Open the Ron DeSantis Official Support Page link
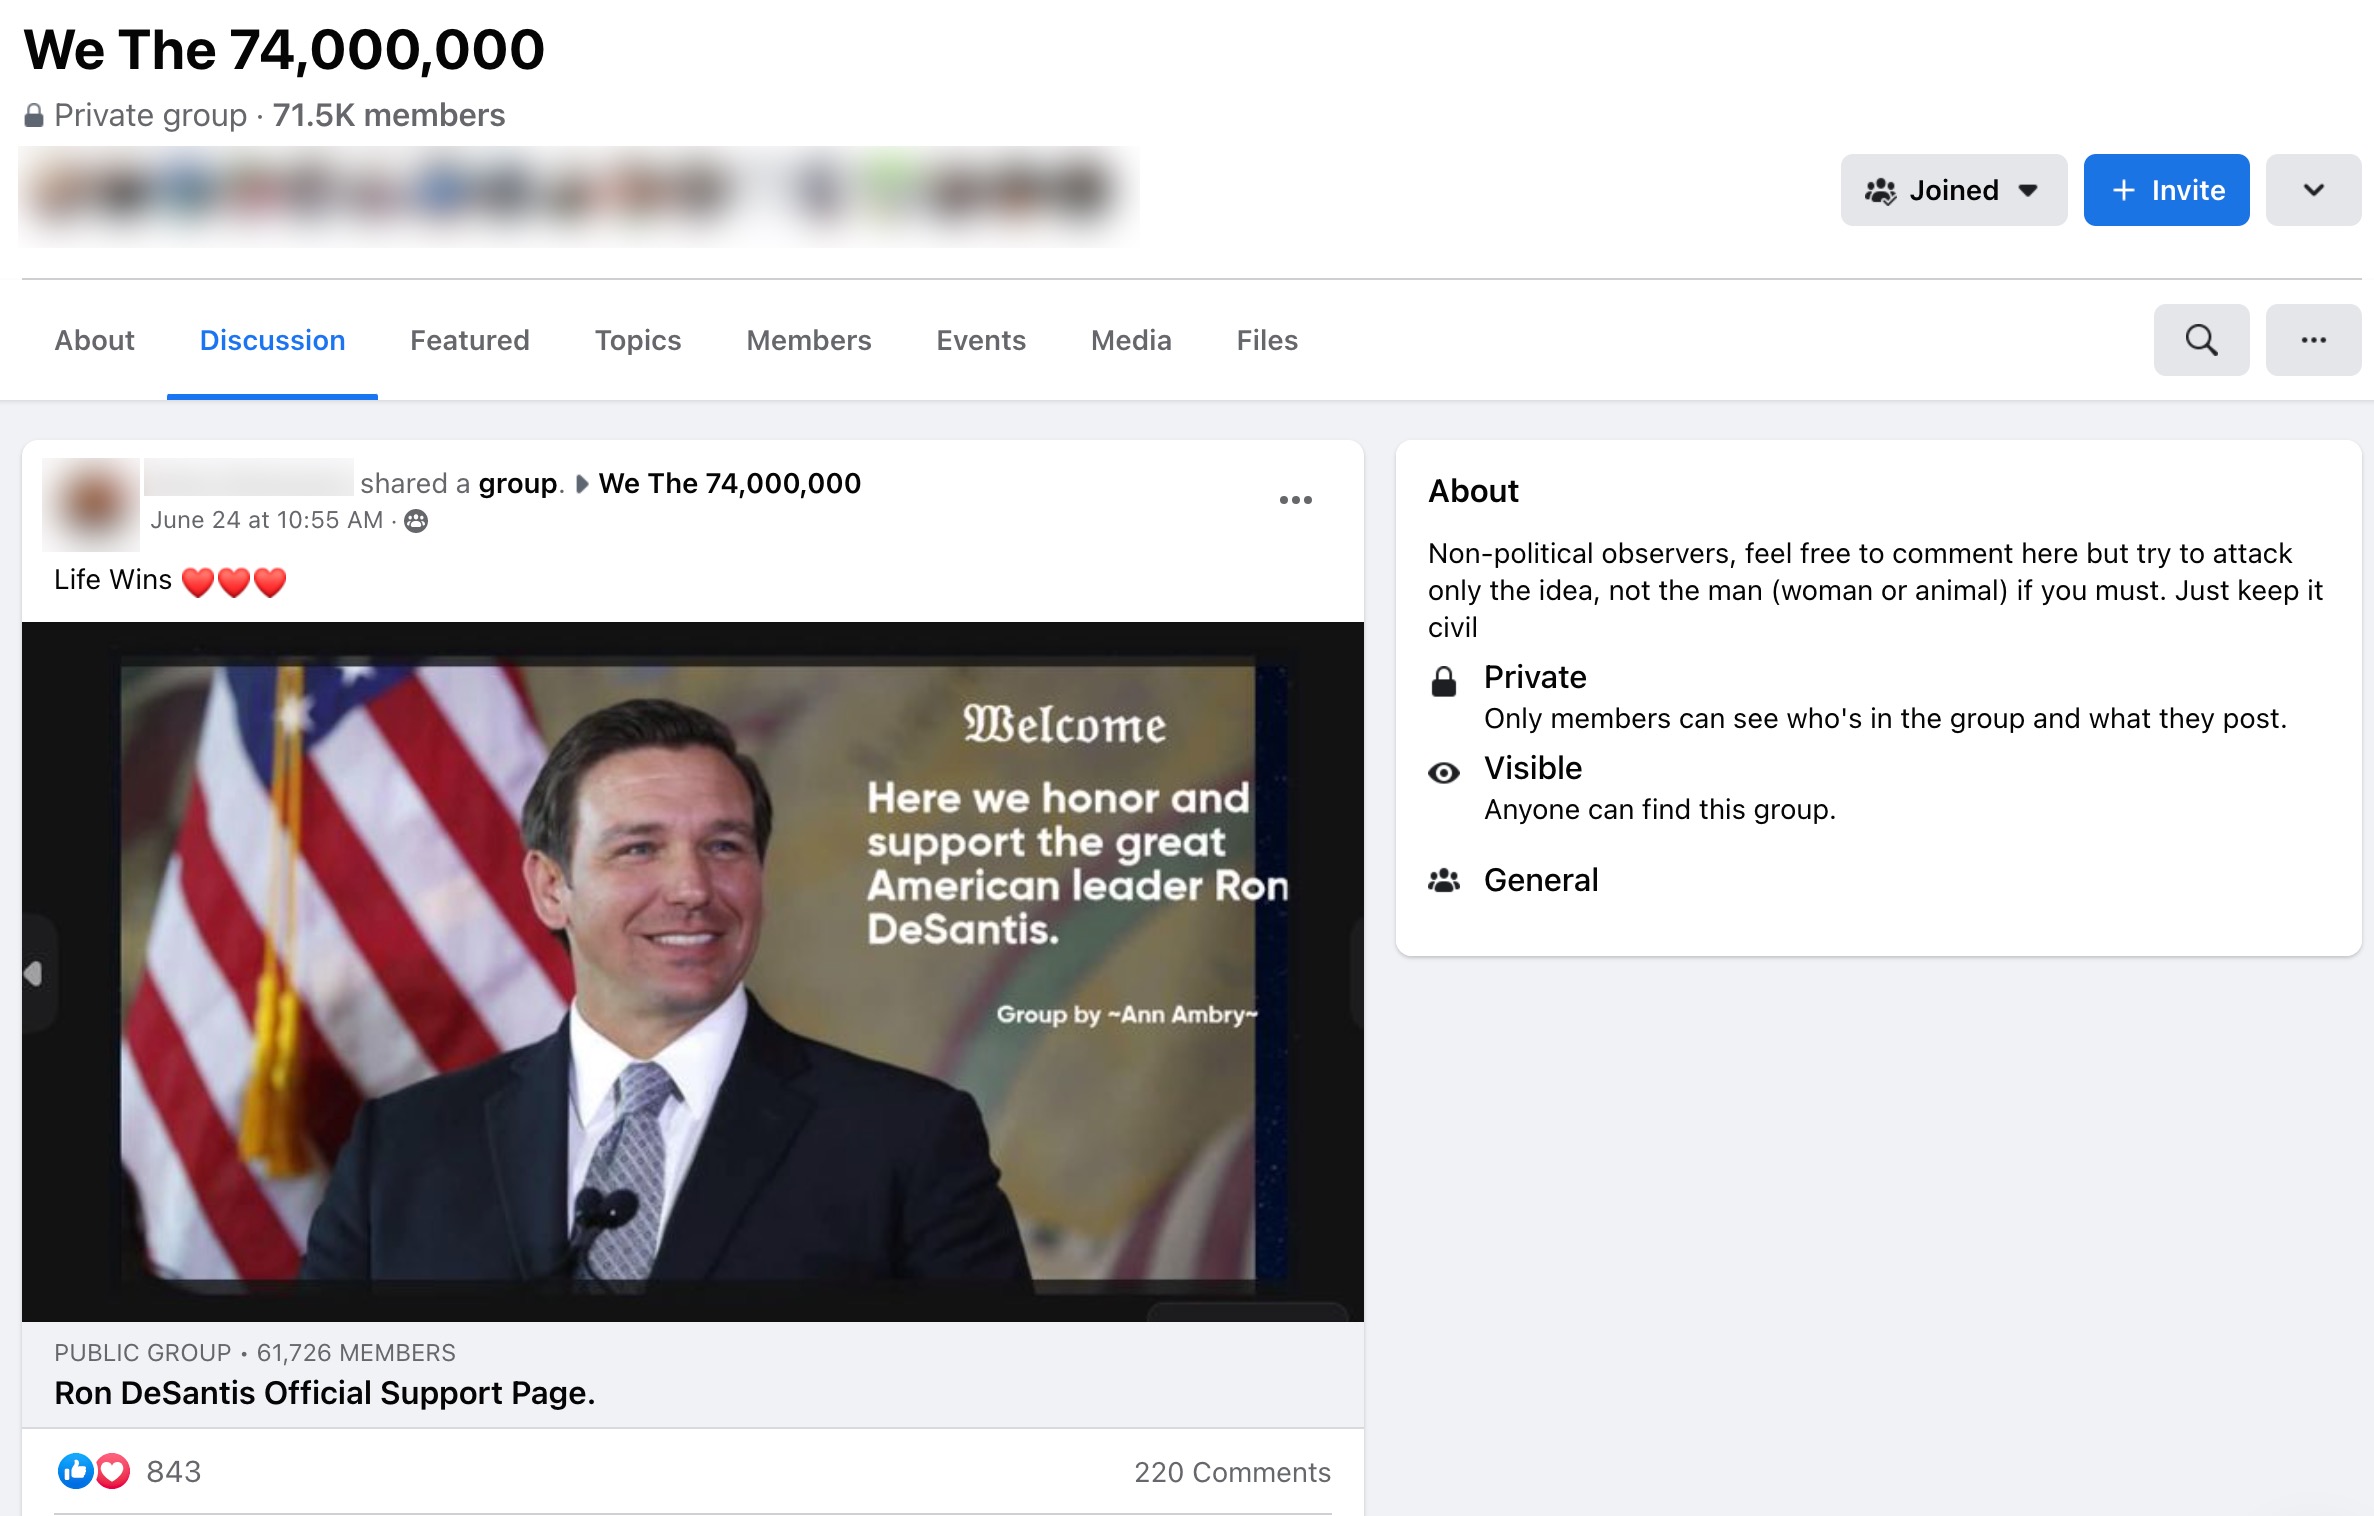The image size is (2374, 1516). coord(324,1392)
